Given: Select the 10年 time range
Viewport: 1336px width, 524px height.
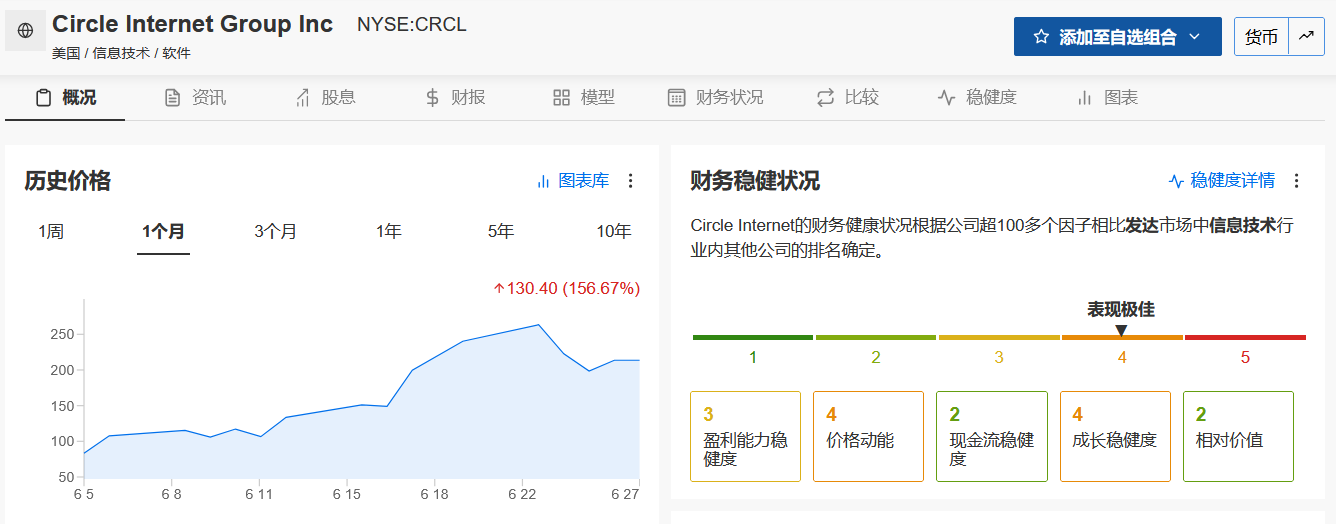Looking at the screenshot, I should [x=614, y=232].
